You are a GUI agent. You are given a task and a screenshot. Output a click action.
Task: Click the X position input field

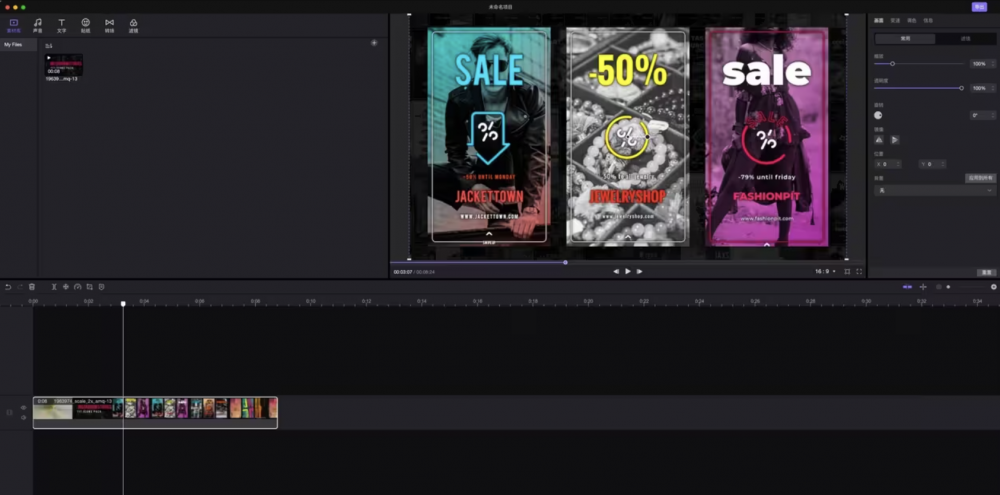(x=889, y=164)
